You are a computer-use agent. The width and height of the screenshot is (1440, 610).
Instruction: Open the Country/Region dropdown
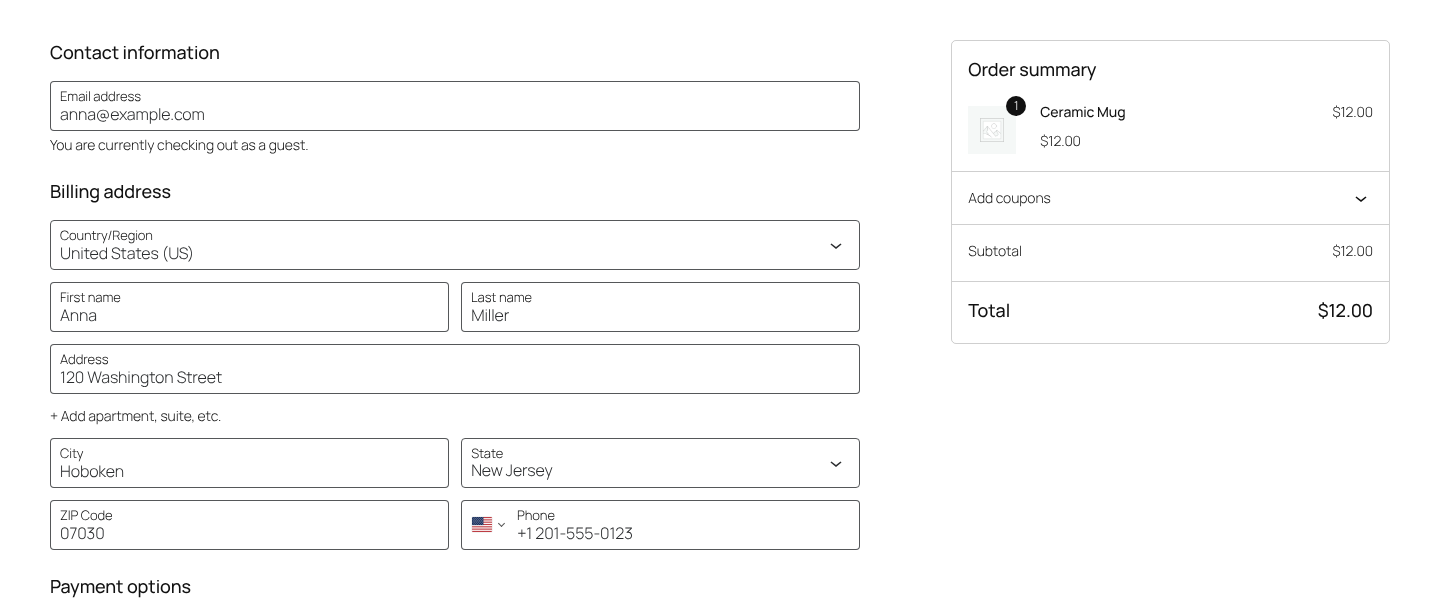455,245
